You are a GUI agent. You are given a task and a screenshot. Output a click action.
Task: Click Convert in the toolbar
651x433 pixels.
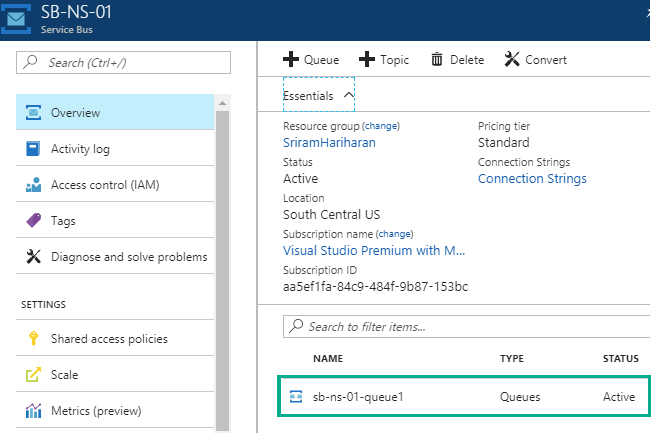click(535, 60)
